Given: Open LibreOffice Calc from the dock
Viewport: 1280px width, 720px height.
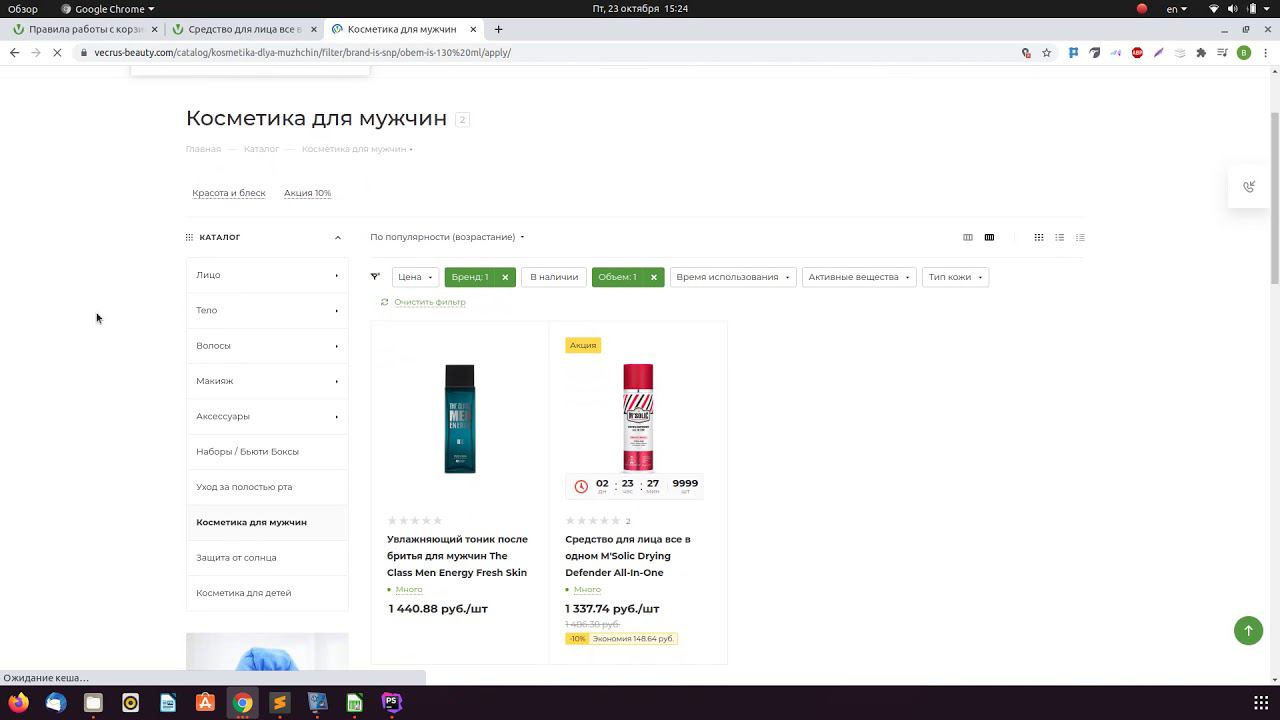Looking at the screenshot, I should coord(354,703).
